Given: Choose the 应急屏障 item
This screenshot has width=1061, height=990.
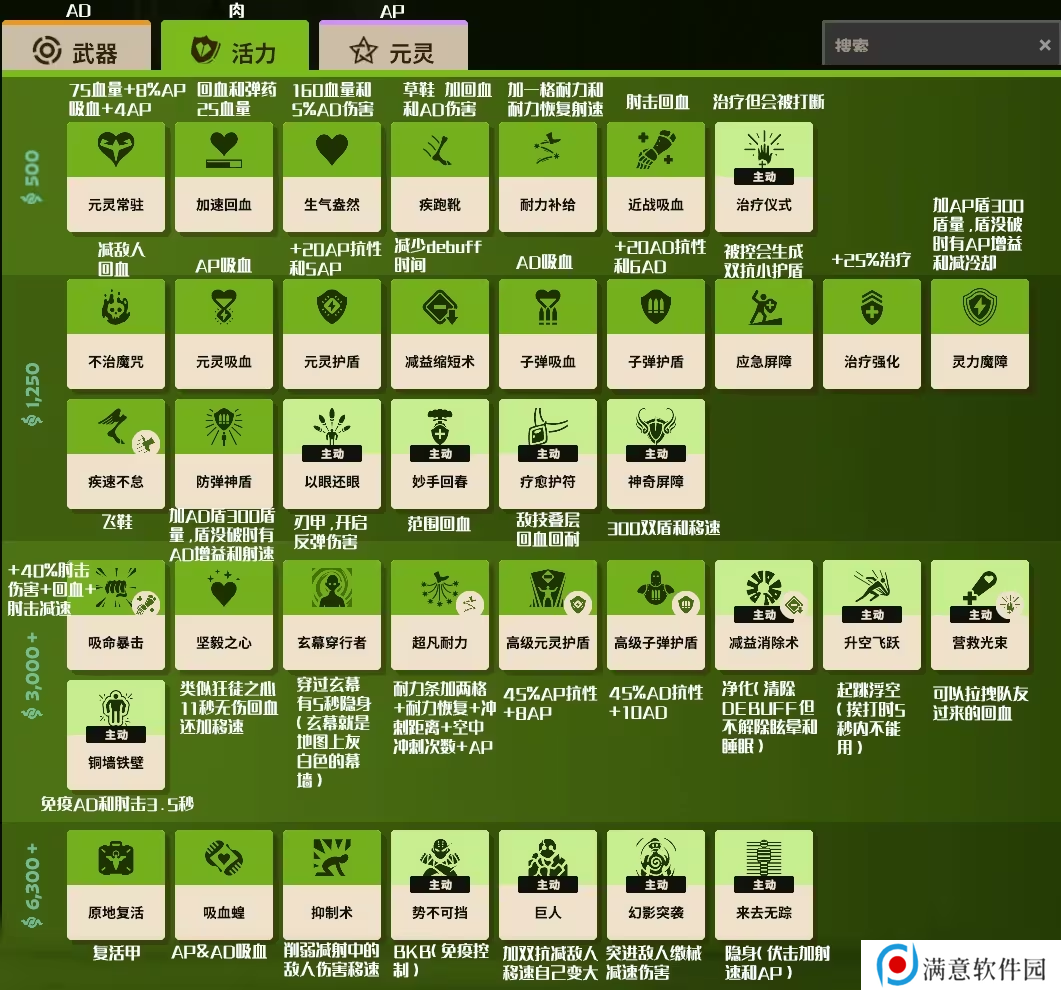Looking at the screenshot, I should 764,334.
